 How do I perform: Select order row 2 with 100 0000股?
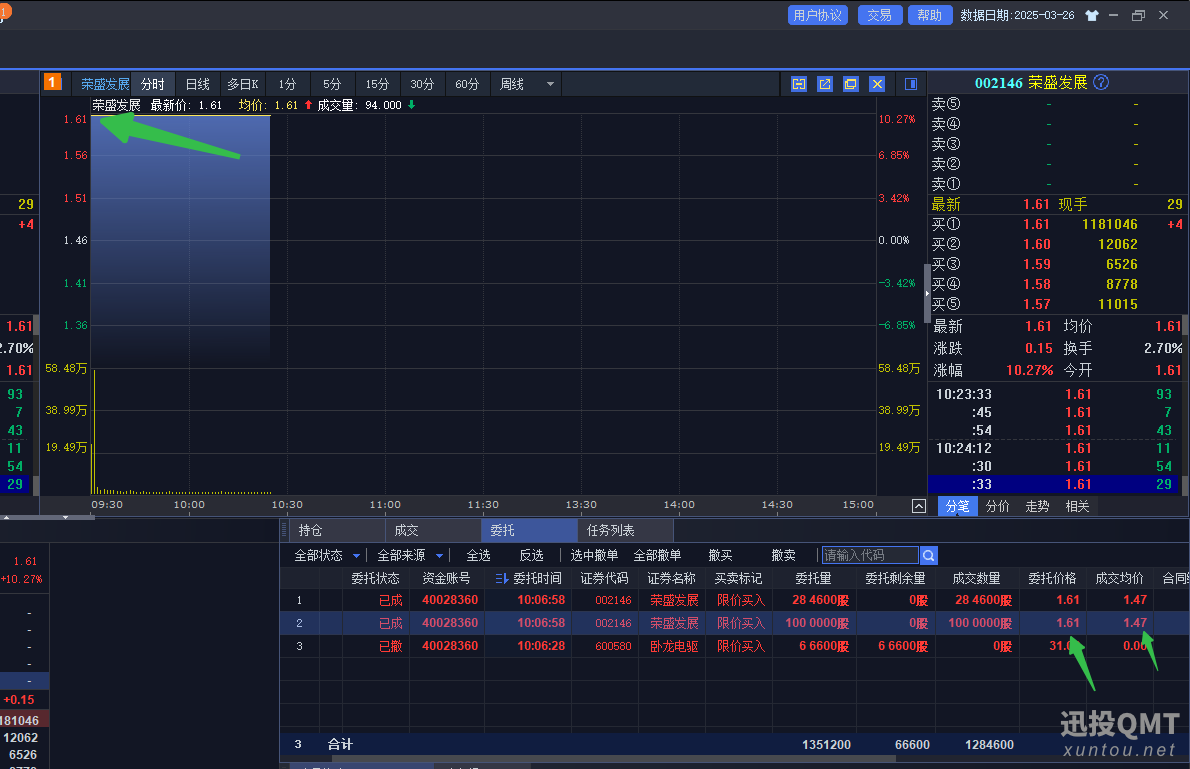coord(735,623)
